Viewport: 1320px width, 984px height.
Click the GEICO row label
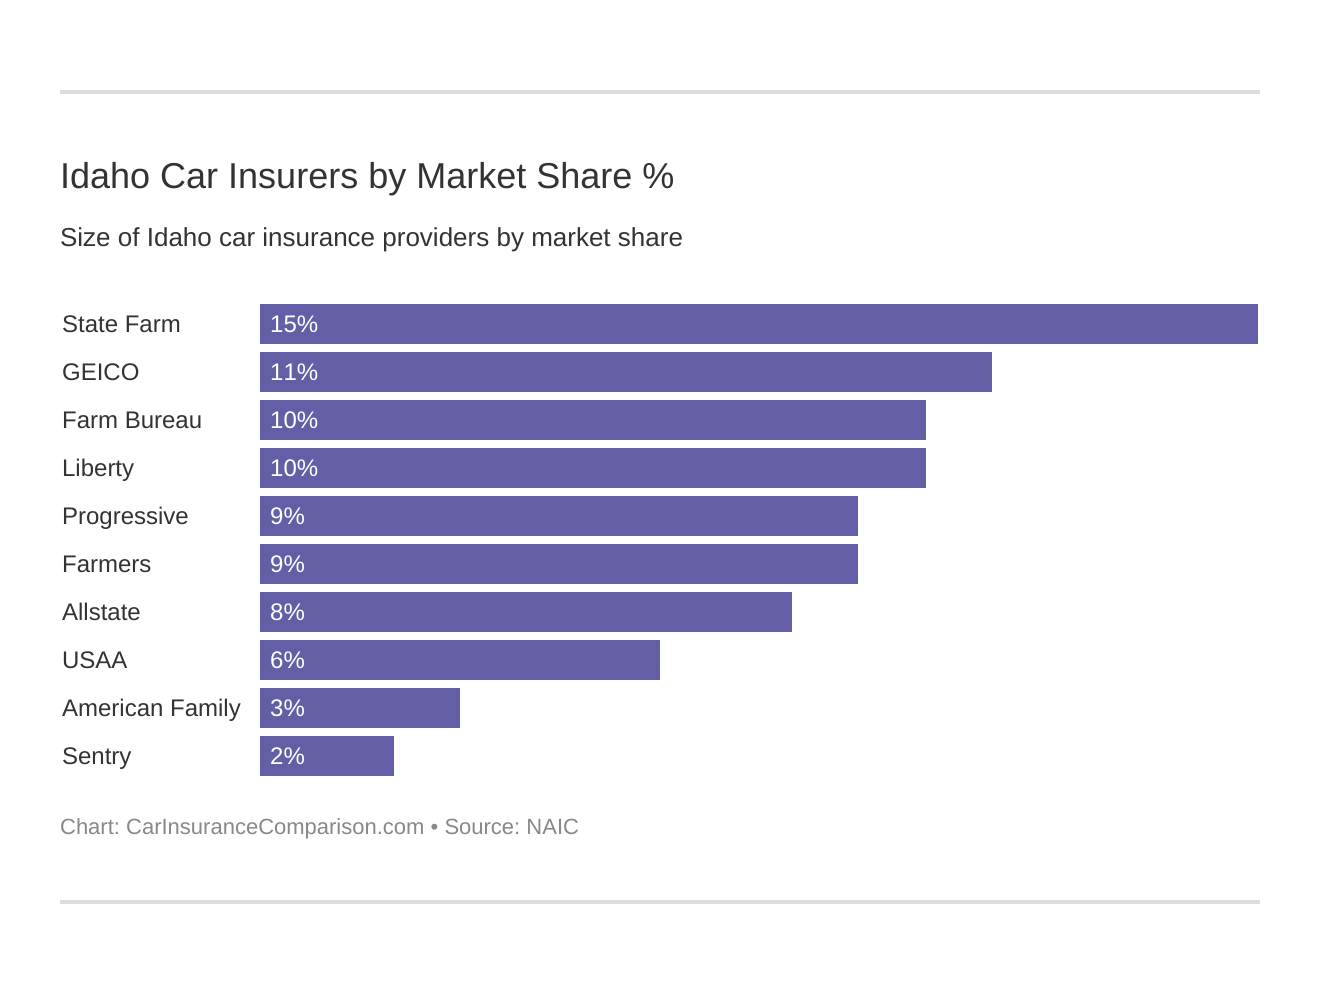point(100,372)
